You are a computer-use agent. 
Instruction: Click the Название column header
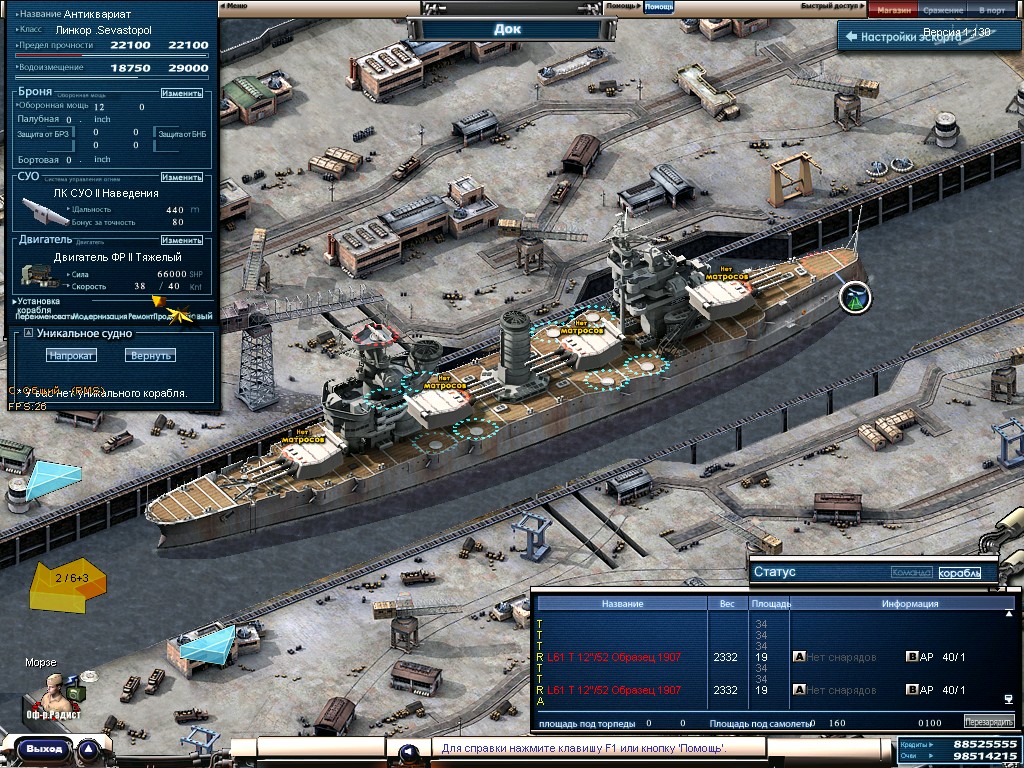click(x=622, y=603)
